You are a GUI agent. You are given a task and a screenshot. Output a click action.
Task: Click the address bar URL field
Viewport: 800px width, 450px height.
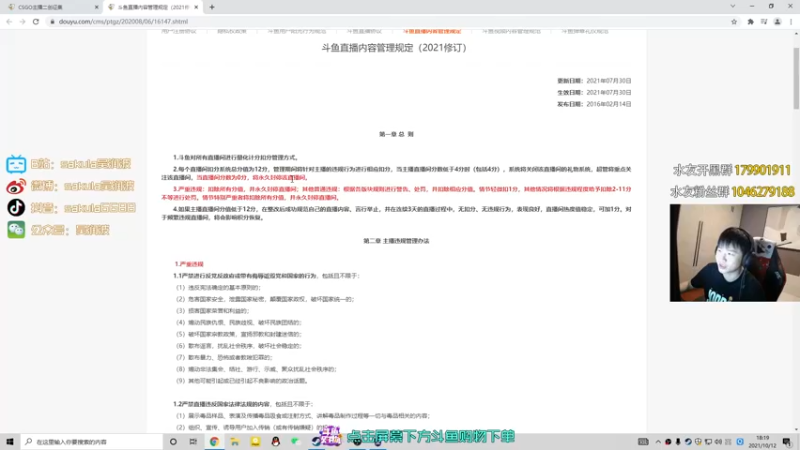coord(393,21)
